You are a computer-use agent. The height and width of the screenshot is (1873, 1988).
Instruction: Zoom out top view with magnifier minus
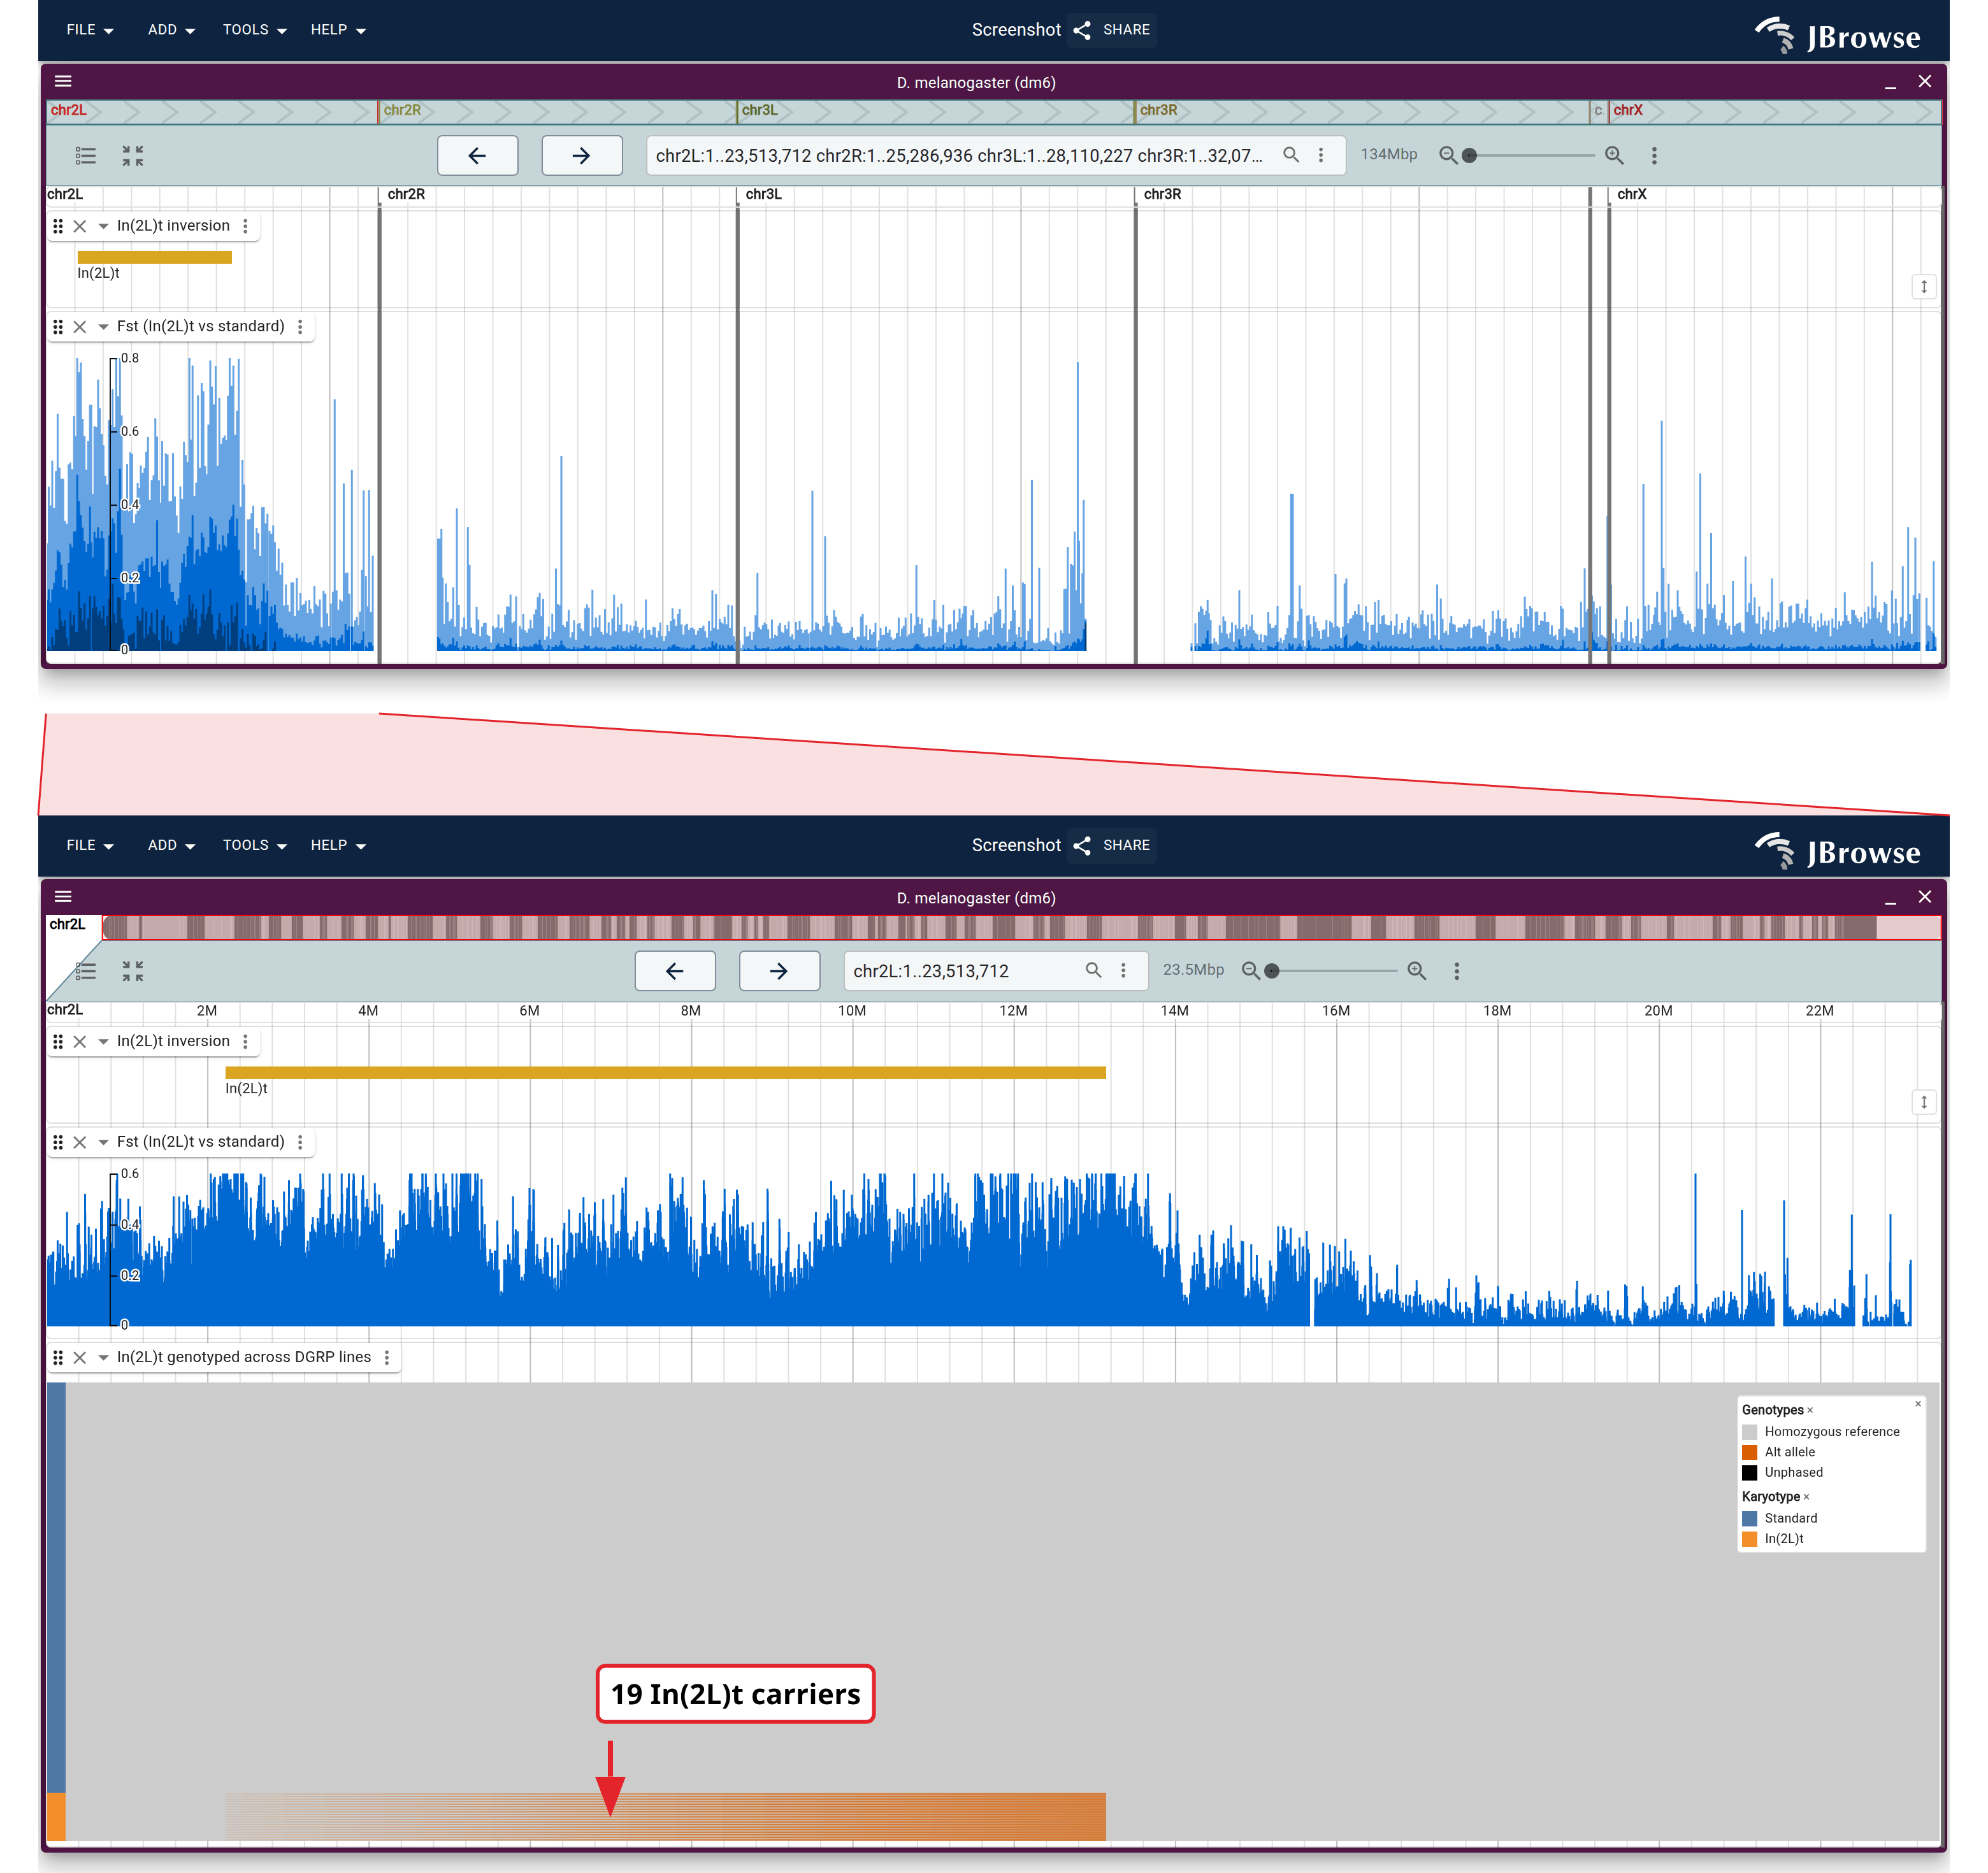pyautogui.click(x=1447, y=155)
